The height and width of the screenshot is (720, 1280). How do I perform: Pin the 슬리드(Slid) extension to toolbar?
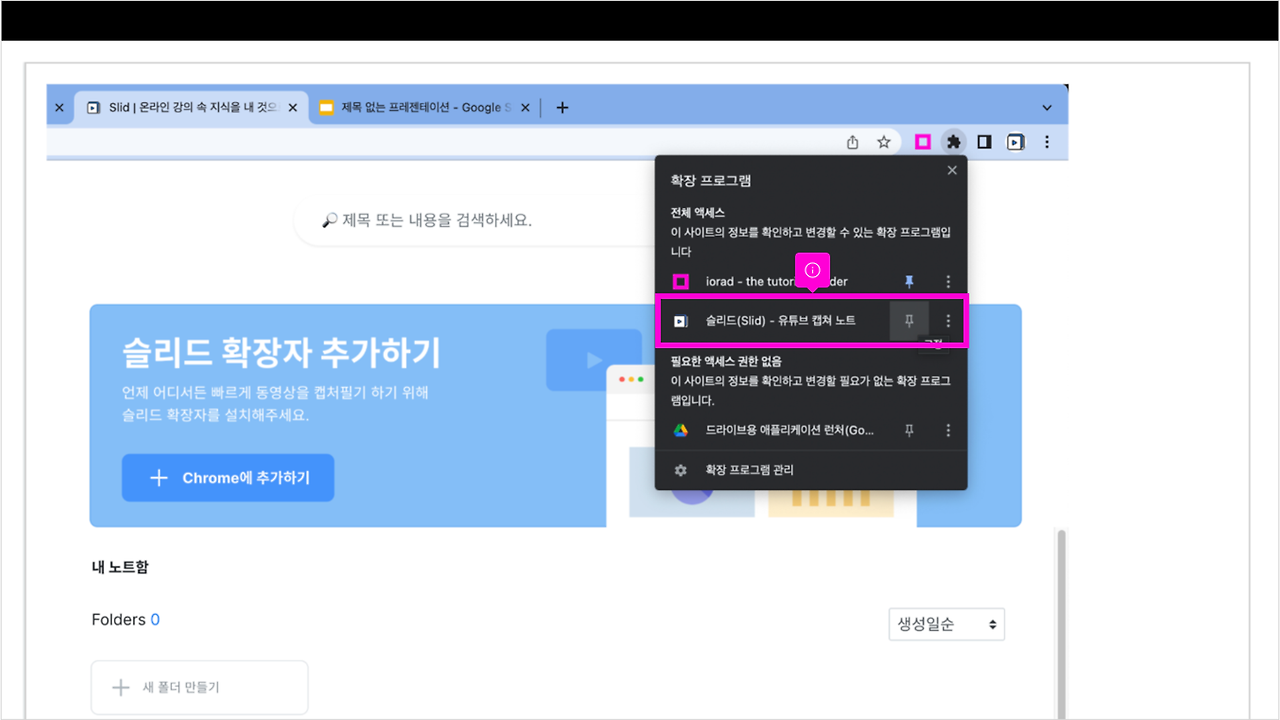(908, 320)
